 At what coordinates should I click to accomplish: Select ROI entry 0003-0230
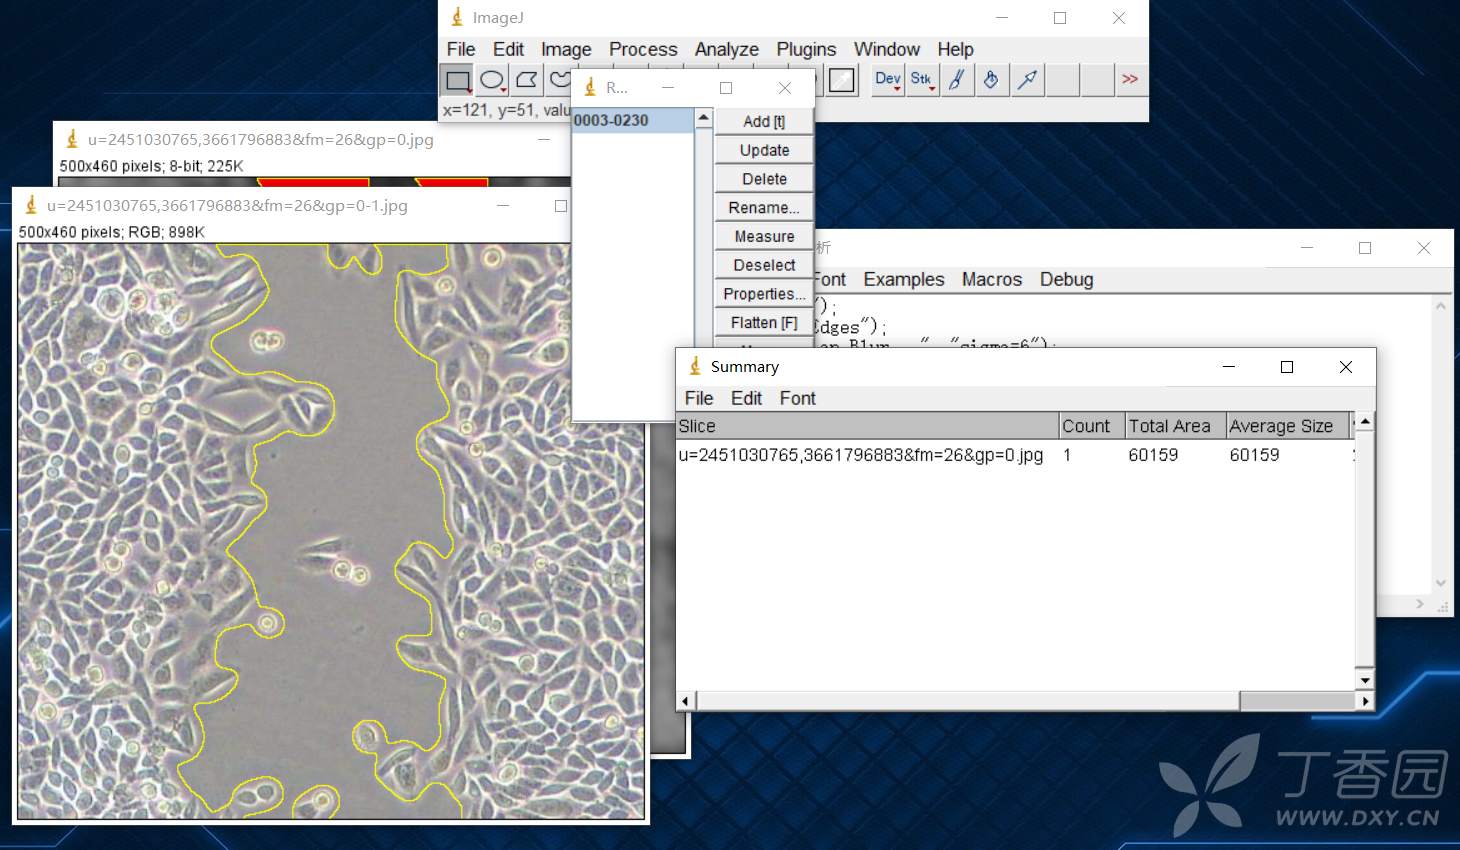tap(633, 120)
